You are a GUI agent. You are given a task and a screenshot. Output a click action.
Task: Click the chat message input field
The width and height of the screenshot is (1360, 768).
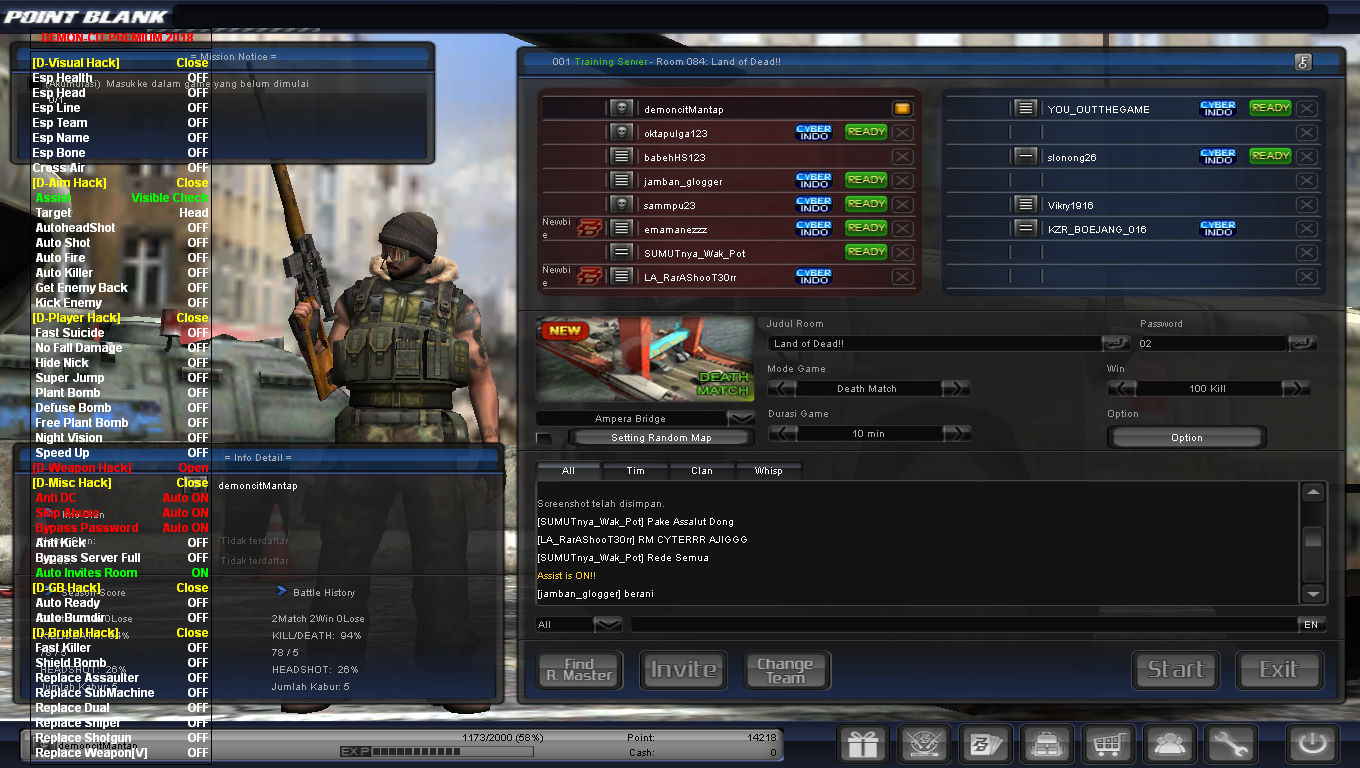point(963,624)
